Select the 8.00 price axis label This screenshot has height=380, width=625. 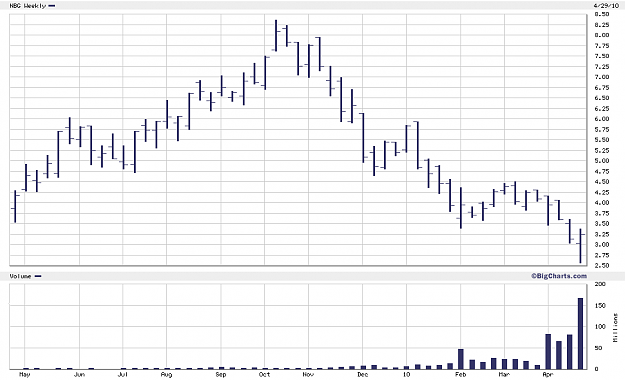(x=601, y=35)
